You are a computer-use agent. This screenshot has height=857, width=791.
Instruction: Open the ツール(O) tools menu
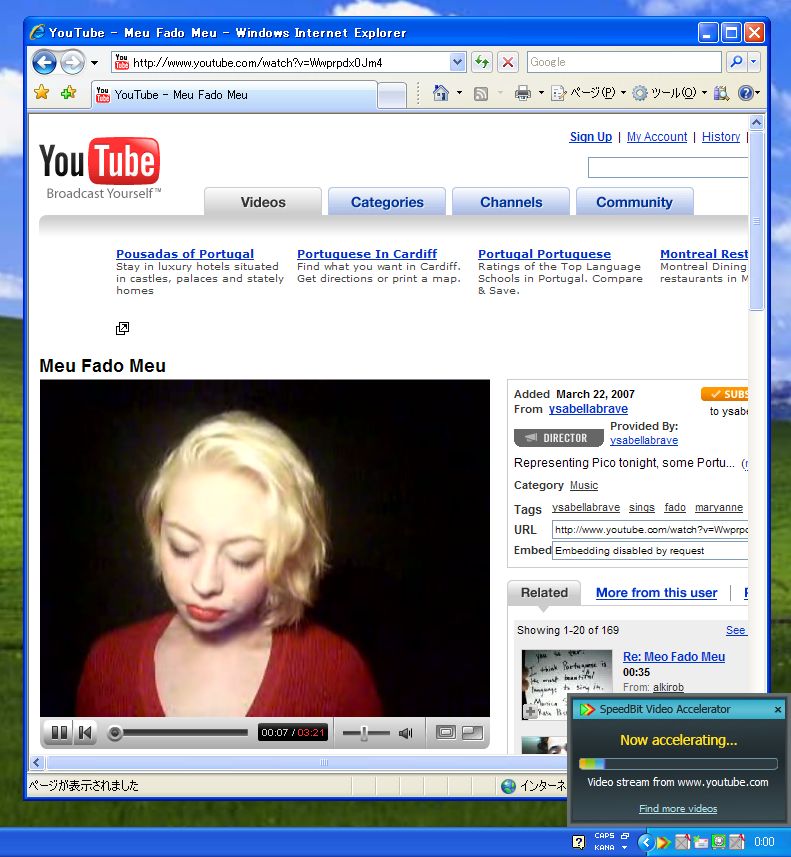tap(670, 93)
